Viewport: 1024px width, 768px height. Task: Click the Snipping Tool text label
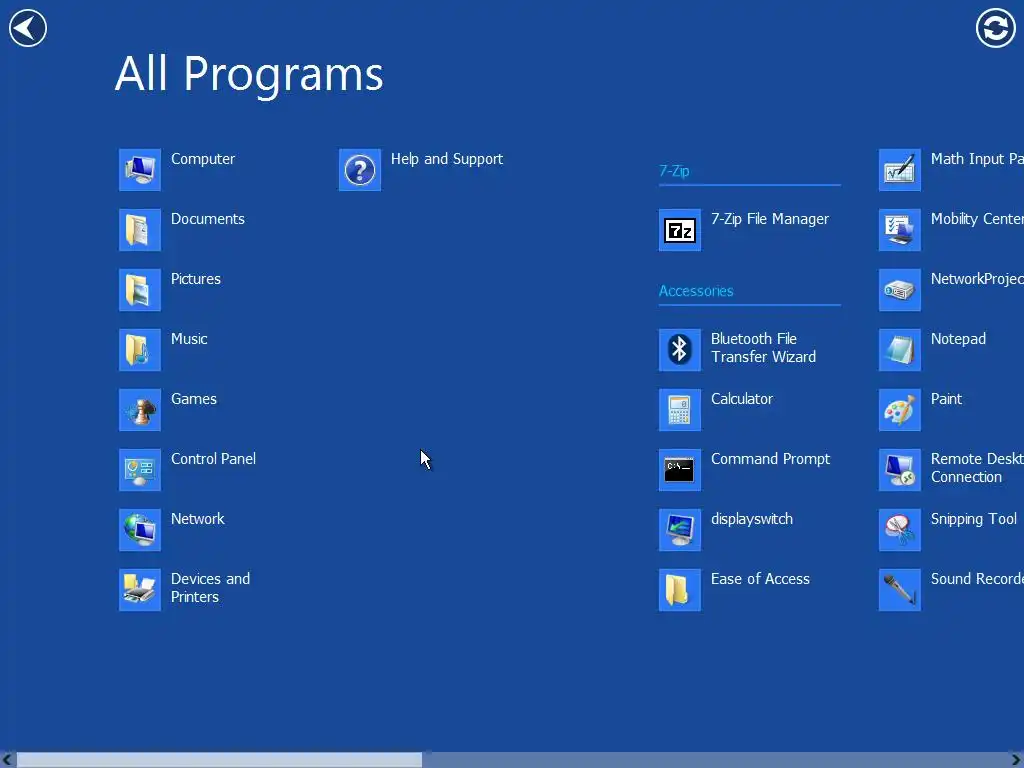coord(974,519)
